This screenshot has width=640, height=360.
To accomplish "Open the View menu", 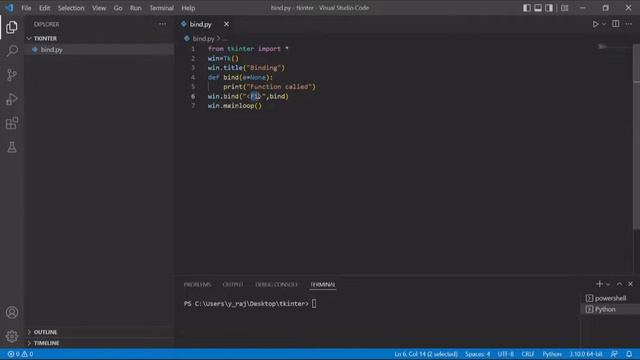I will 99,8.
